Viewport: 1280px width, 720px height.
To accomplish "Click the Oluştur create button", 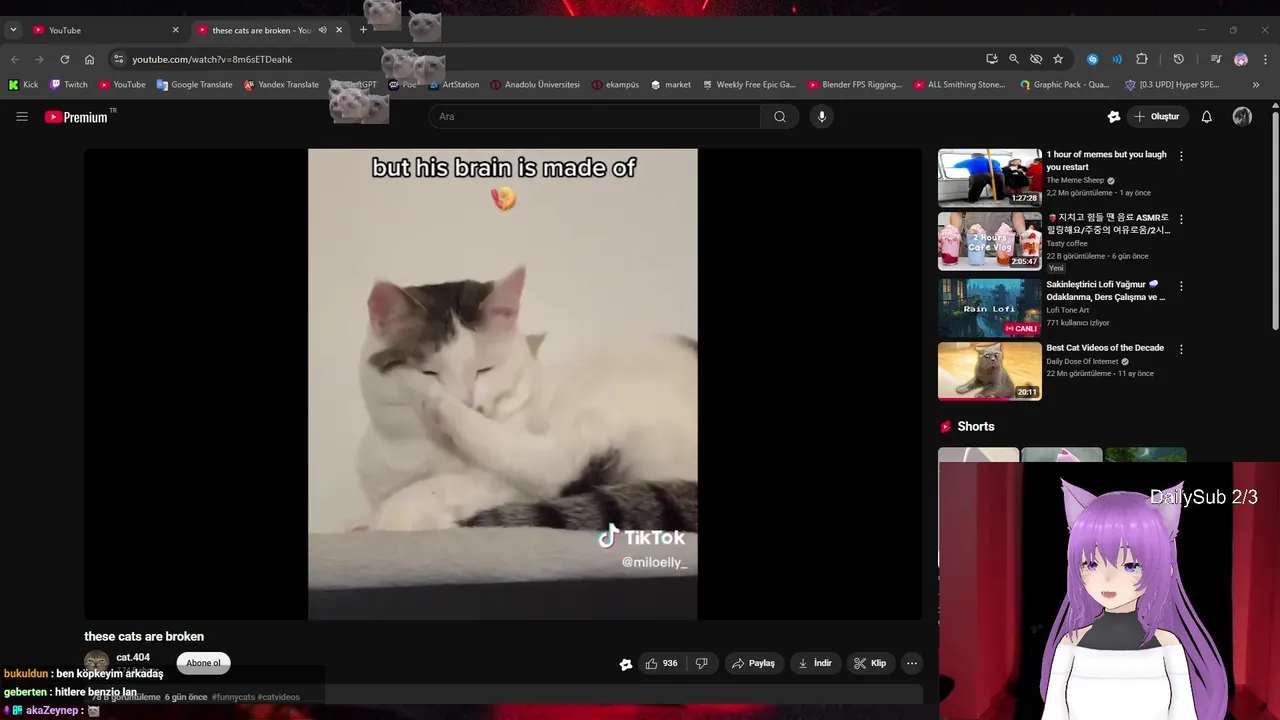I will pos(1156,117).
